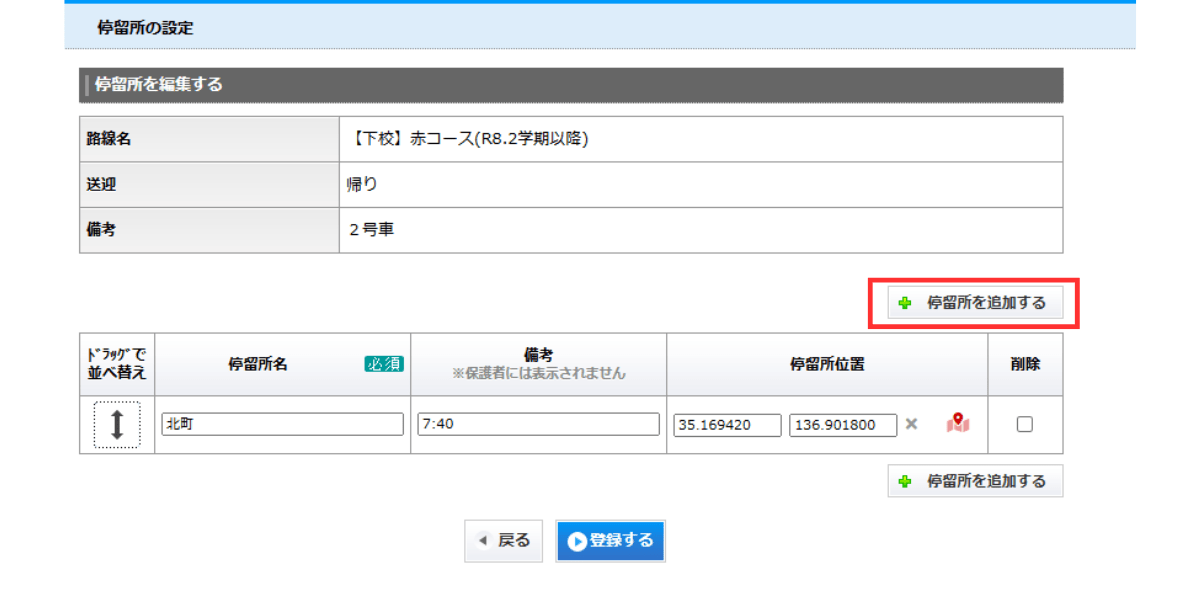Viewport: 1200px width, 600px height.
Task: Click green plus icon in the red-highlighted add button
Action: pyautogui.click(x=905, y=303)
